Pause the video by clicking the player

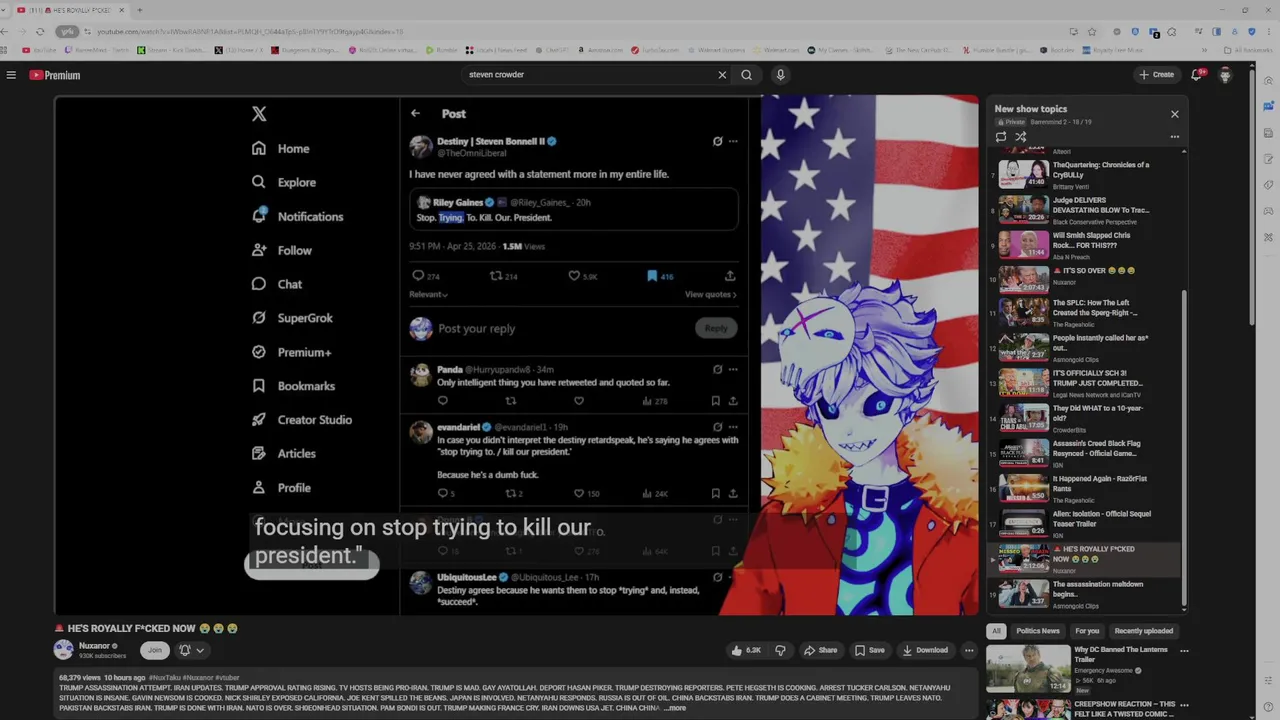coord(517,355)
